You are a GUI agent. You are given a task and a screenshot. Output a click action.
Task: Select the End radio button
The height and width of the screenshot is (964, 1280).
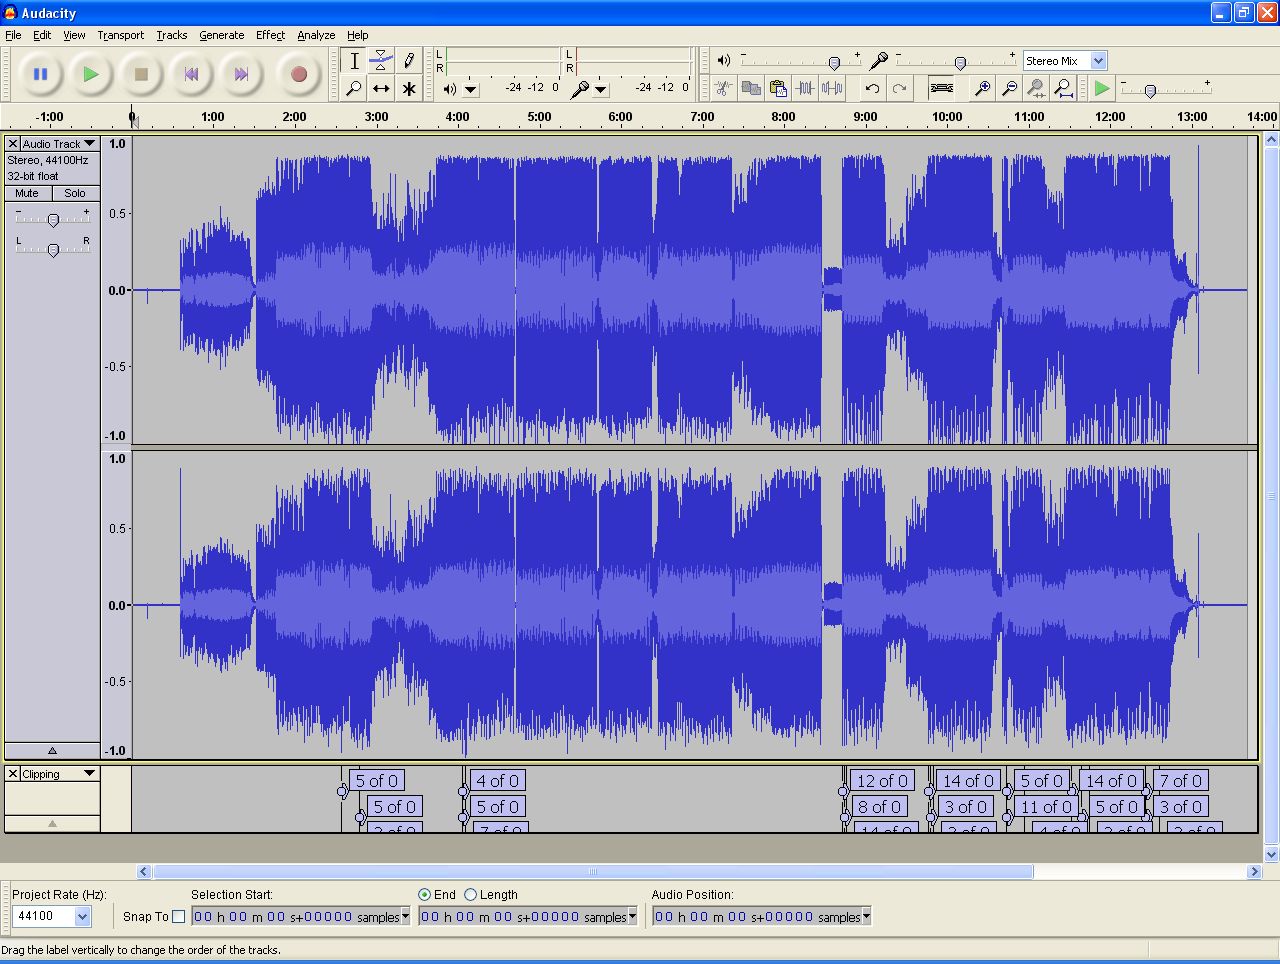point(424,895)
